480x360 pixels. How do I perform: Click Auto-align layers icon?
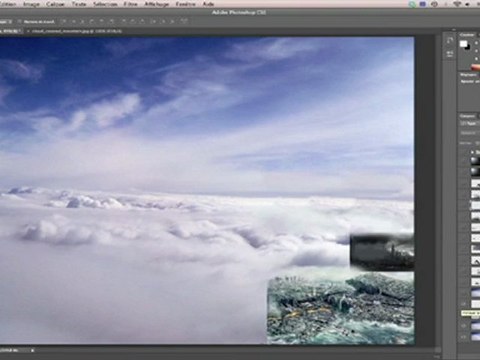point(184,21)
